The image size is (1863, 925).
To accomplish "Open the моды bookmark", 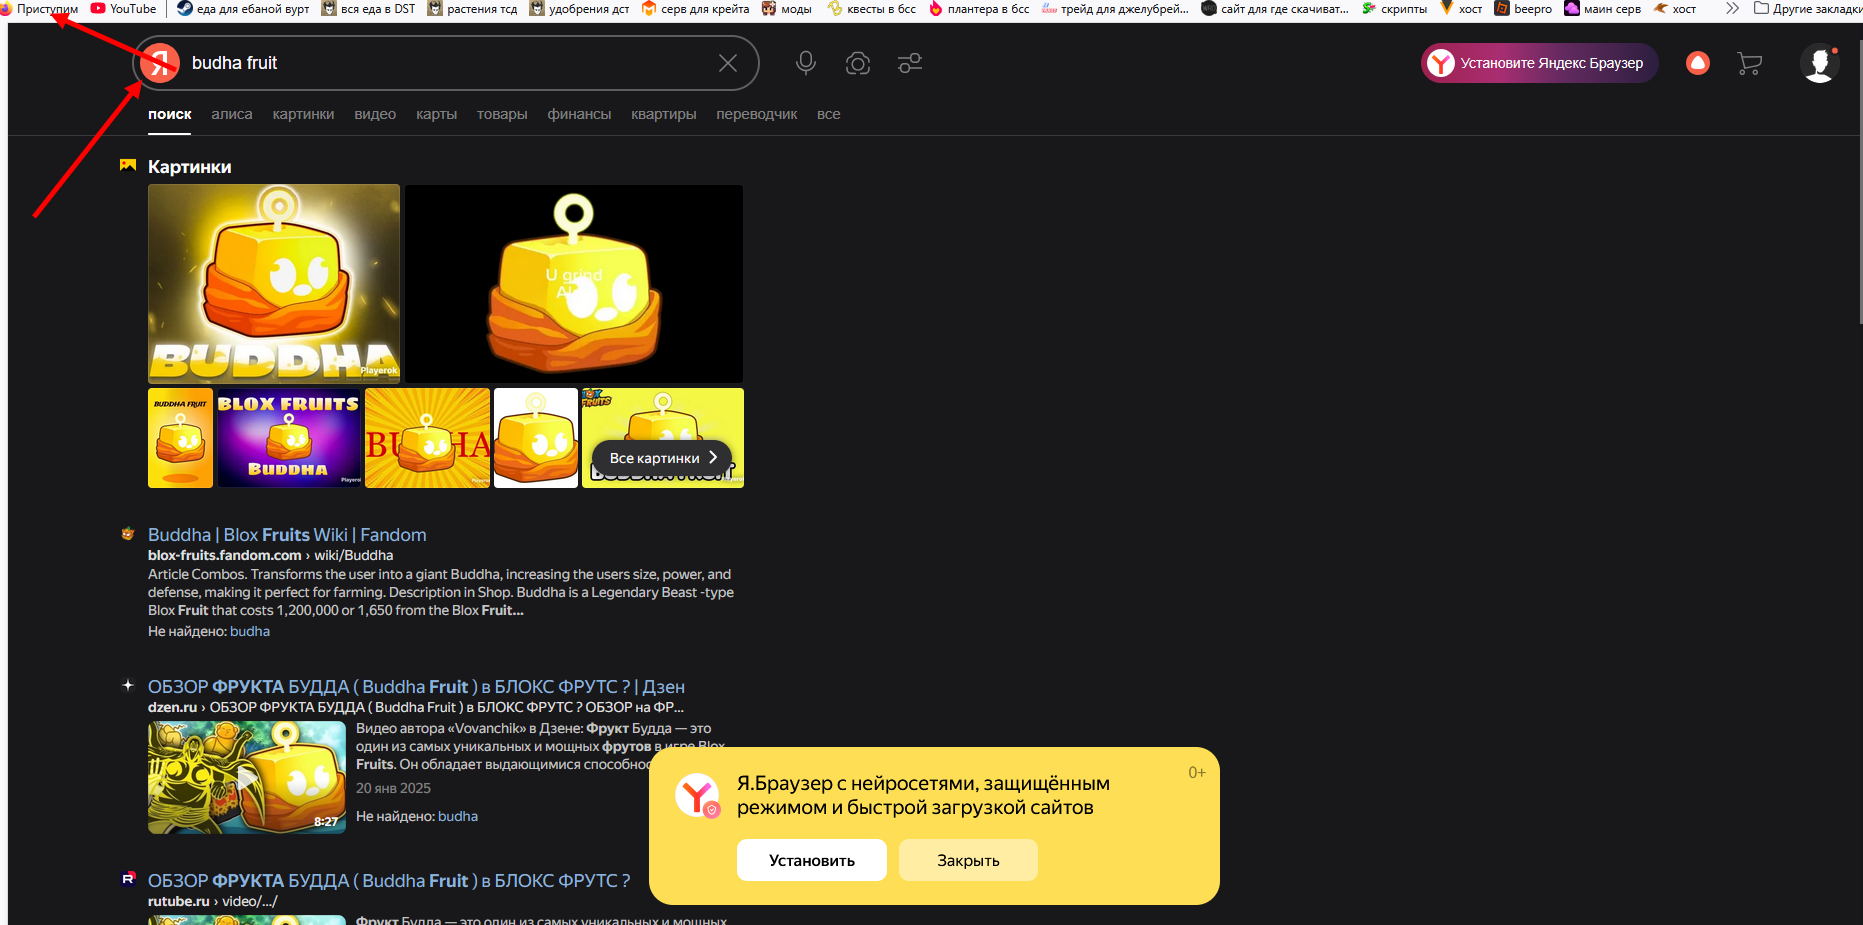I will click(786, 9).
